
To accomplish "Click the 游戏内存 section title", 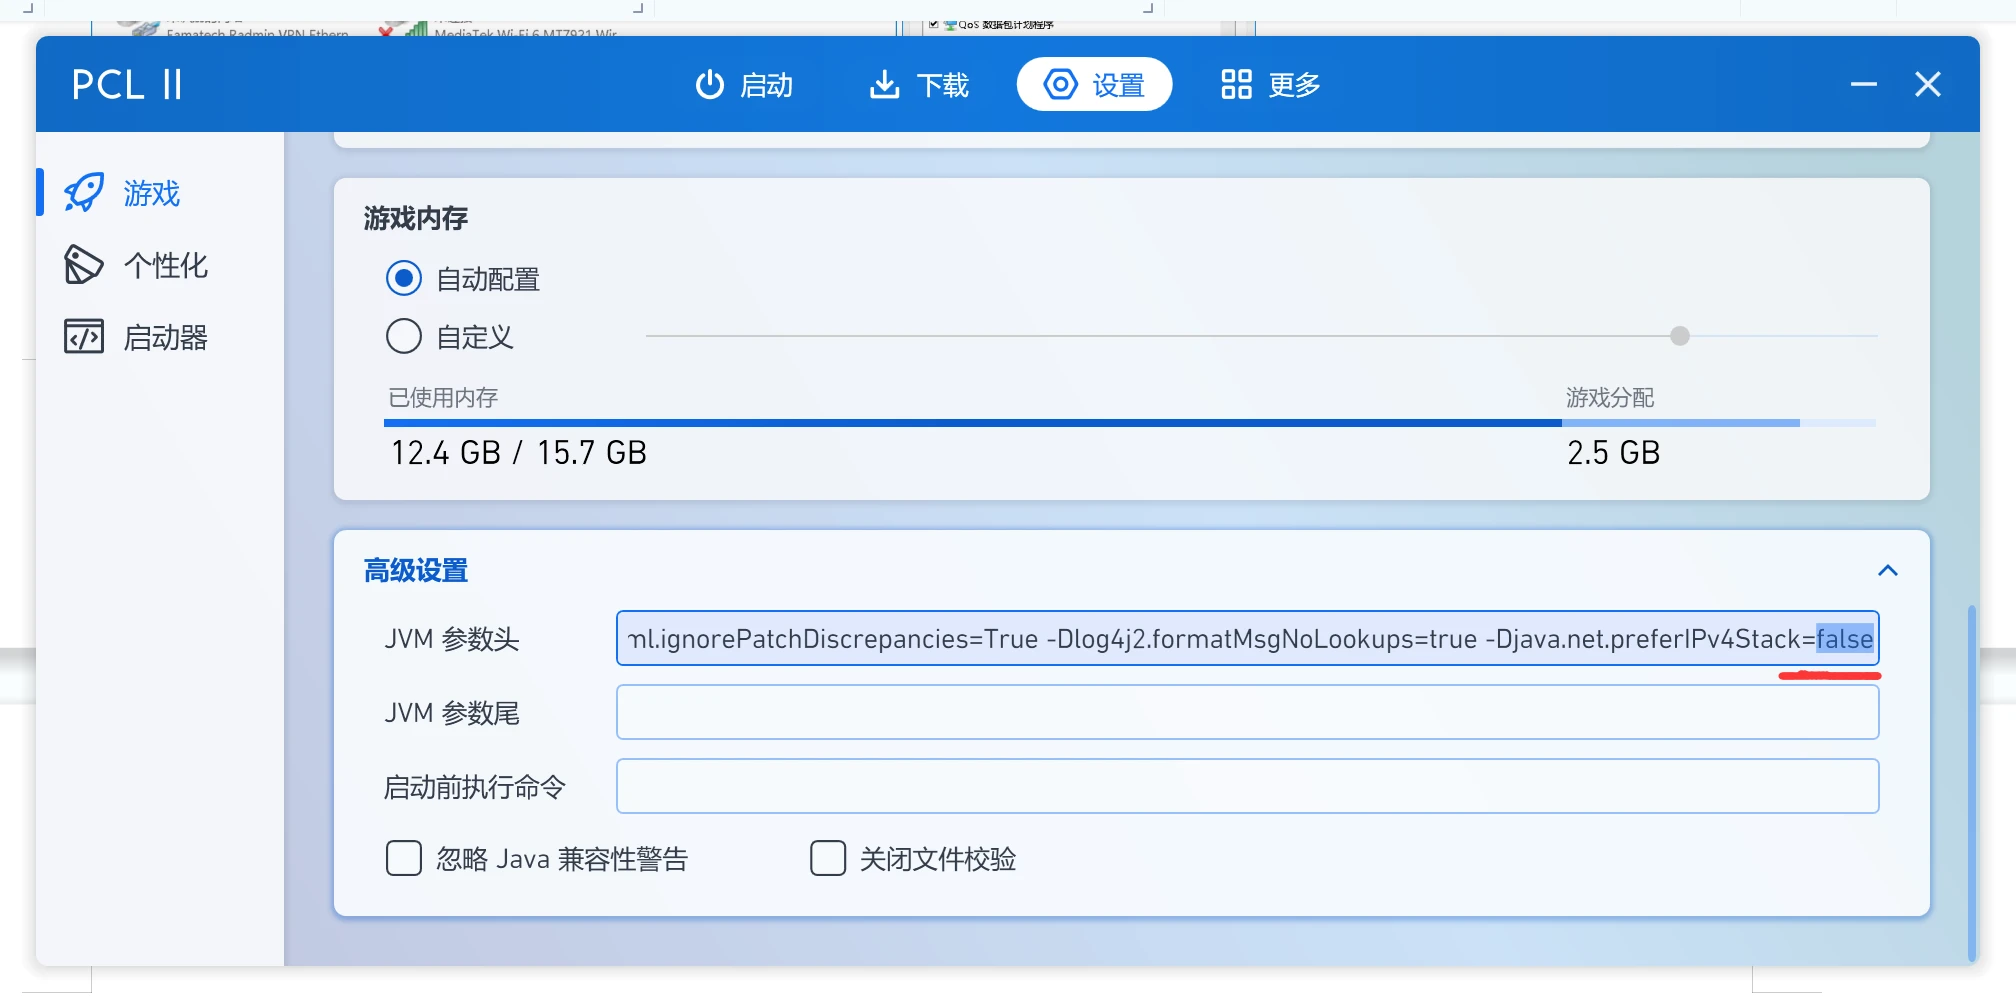I will pyautogui.click(x=416, y=218).
